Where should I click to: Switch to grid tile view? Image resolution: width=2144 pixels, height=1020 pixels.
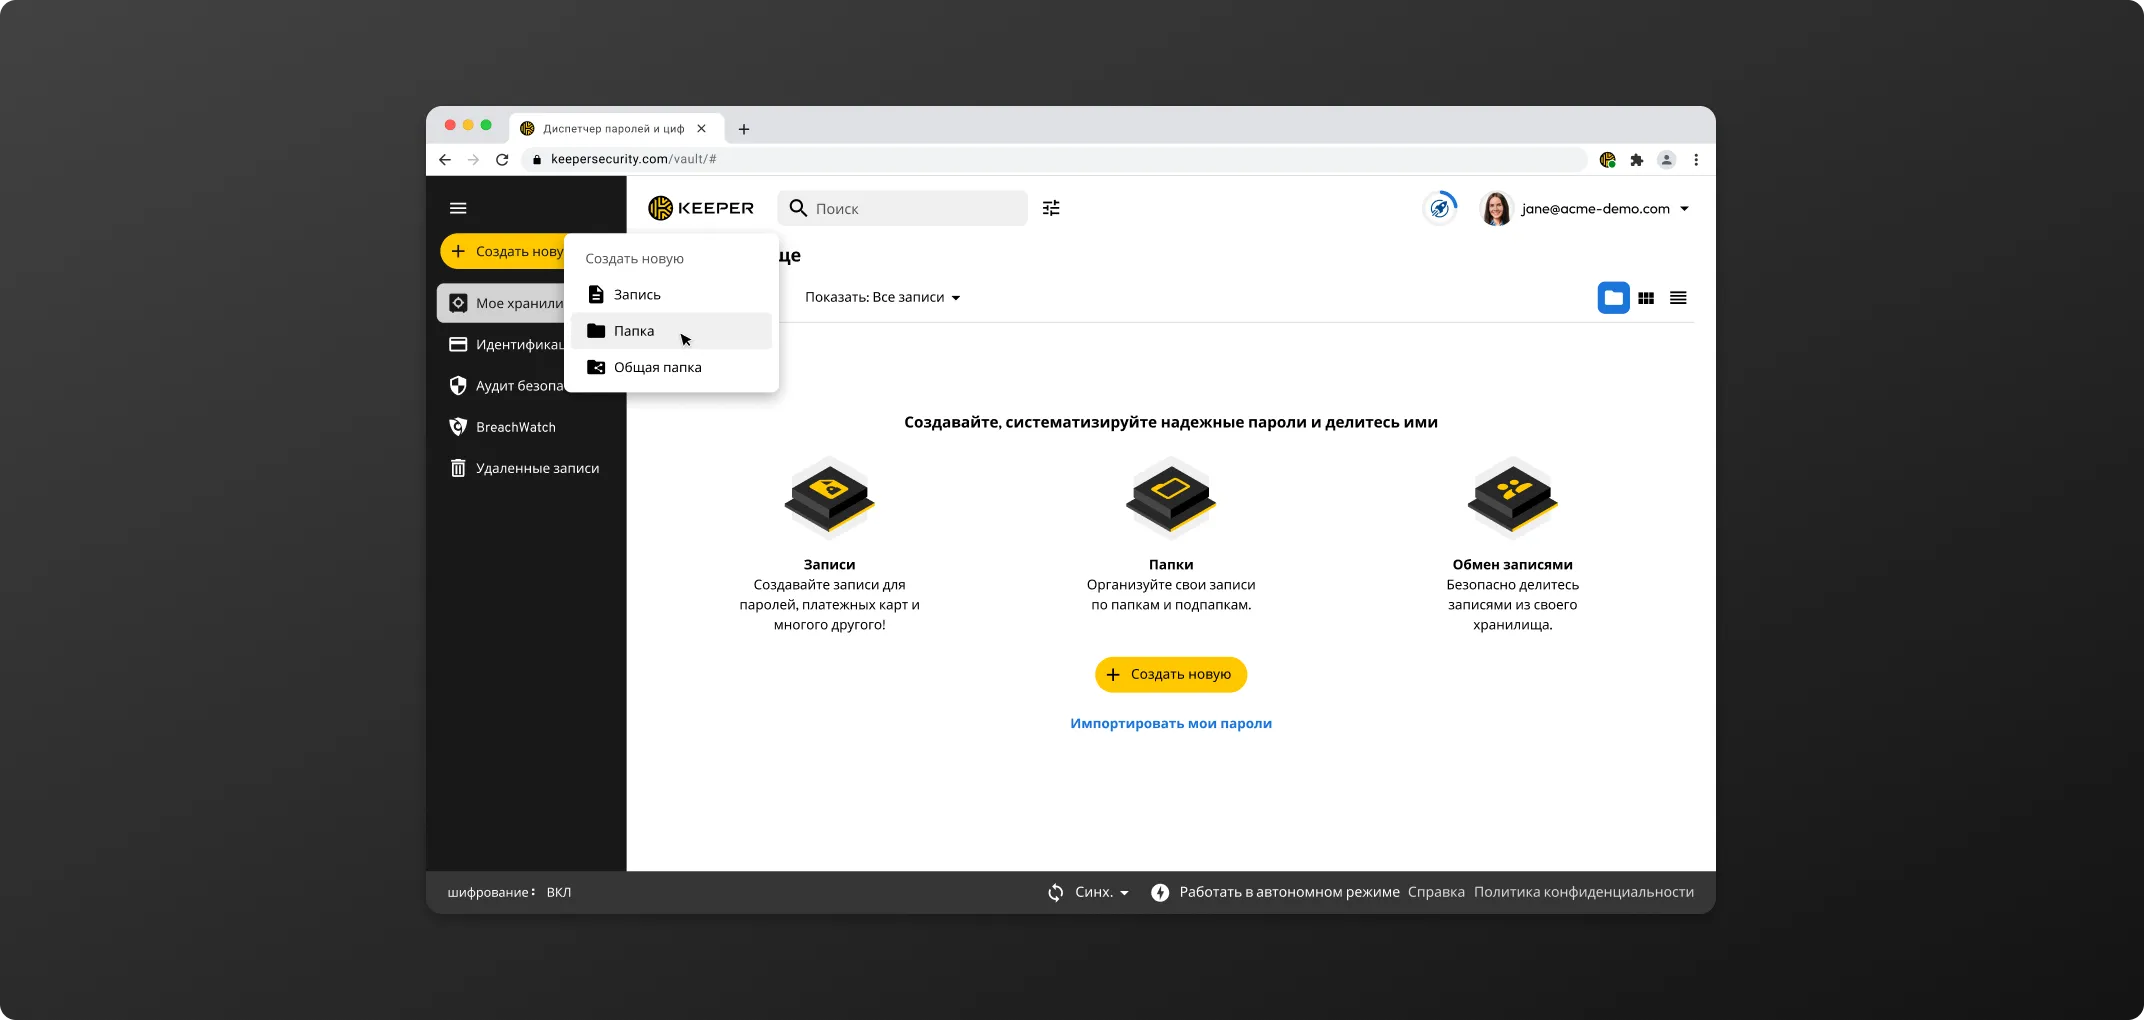(x=1646, y=298)
